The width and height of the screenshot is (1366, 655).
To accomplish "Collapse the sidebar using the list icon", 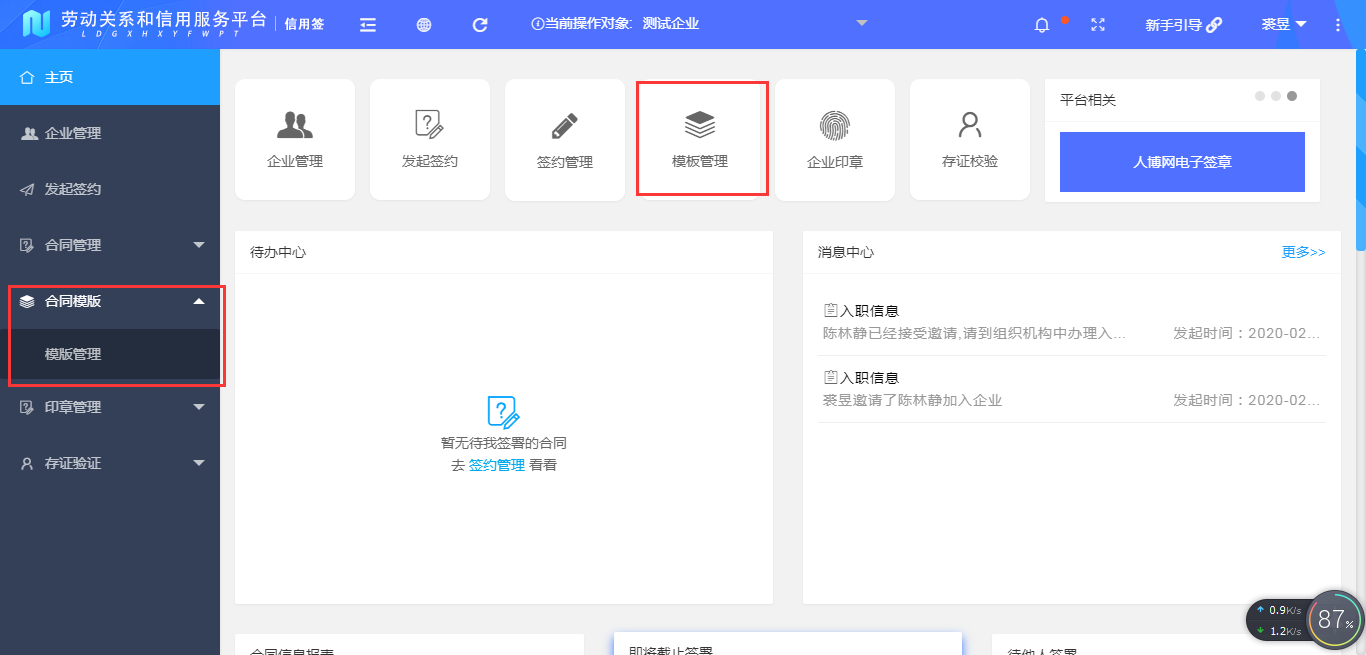I will point(367,24).
